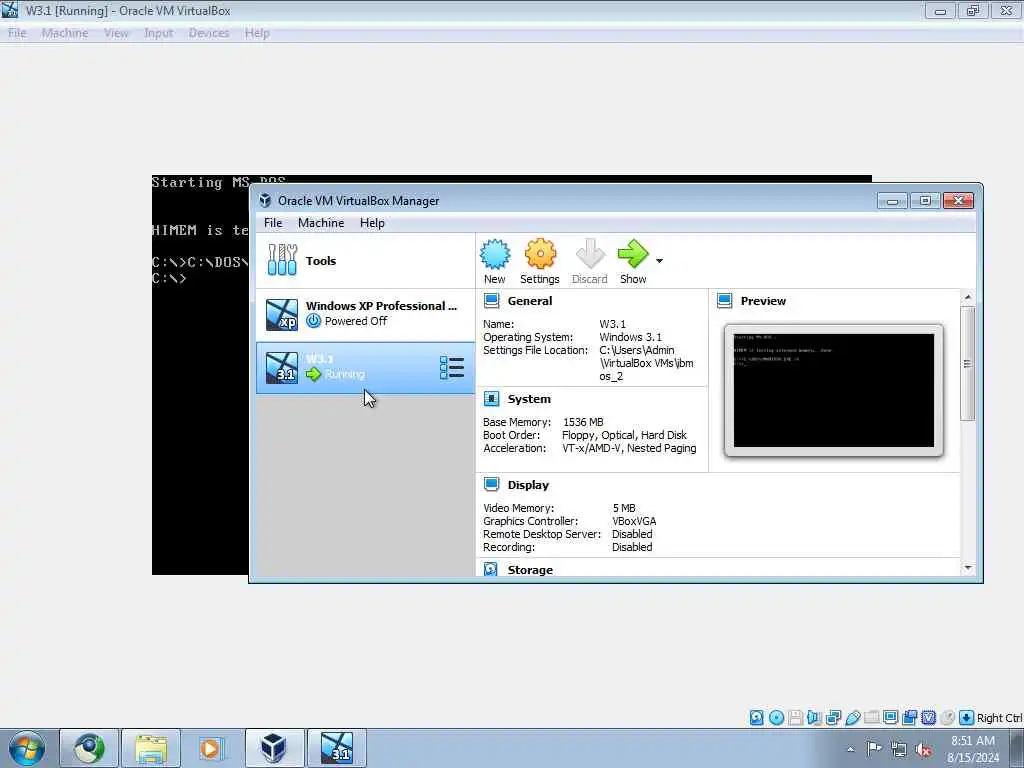
Task: Click the W3.1 machine menu list icon
Action: click(452, 368)
